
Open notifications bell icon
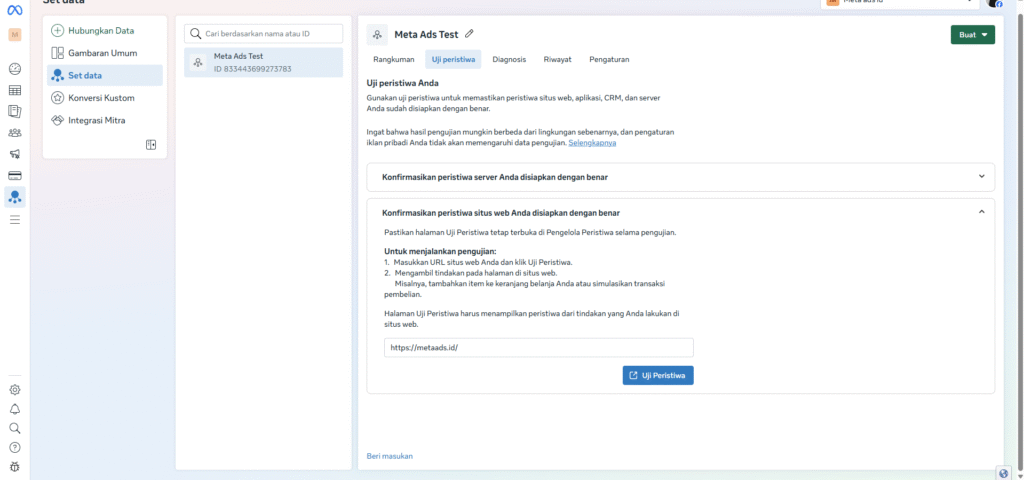15,409
